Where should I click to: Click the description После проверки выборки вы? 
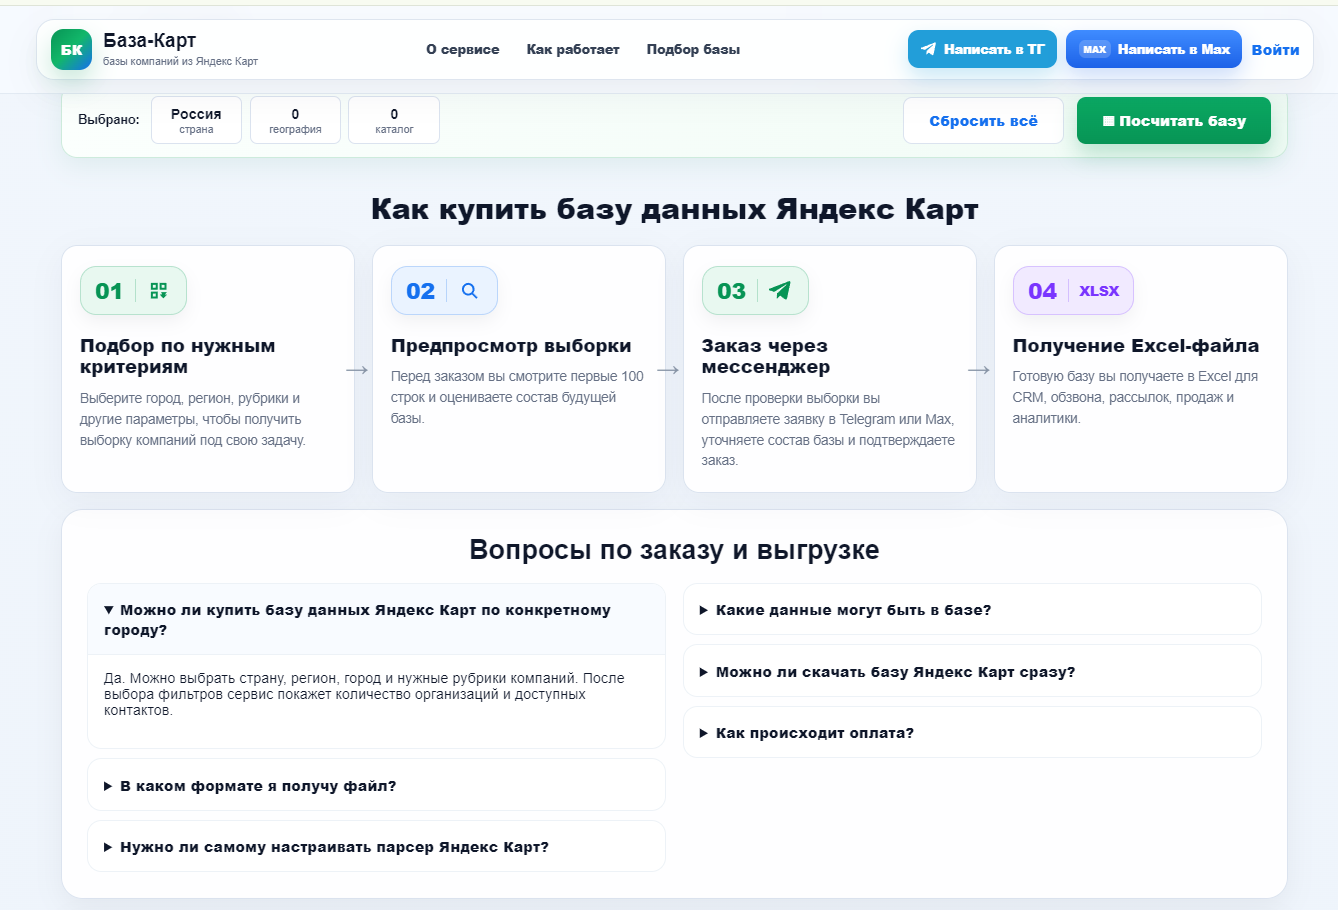click(x=828, y=429)
